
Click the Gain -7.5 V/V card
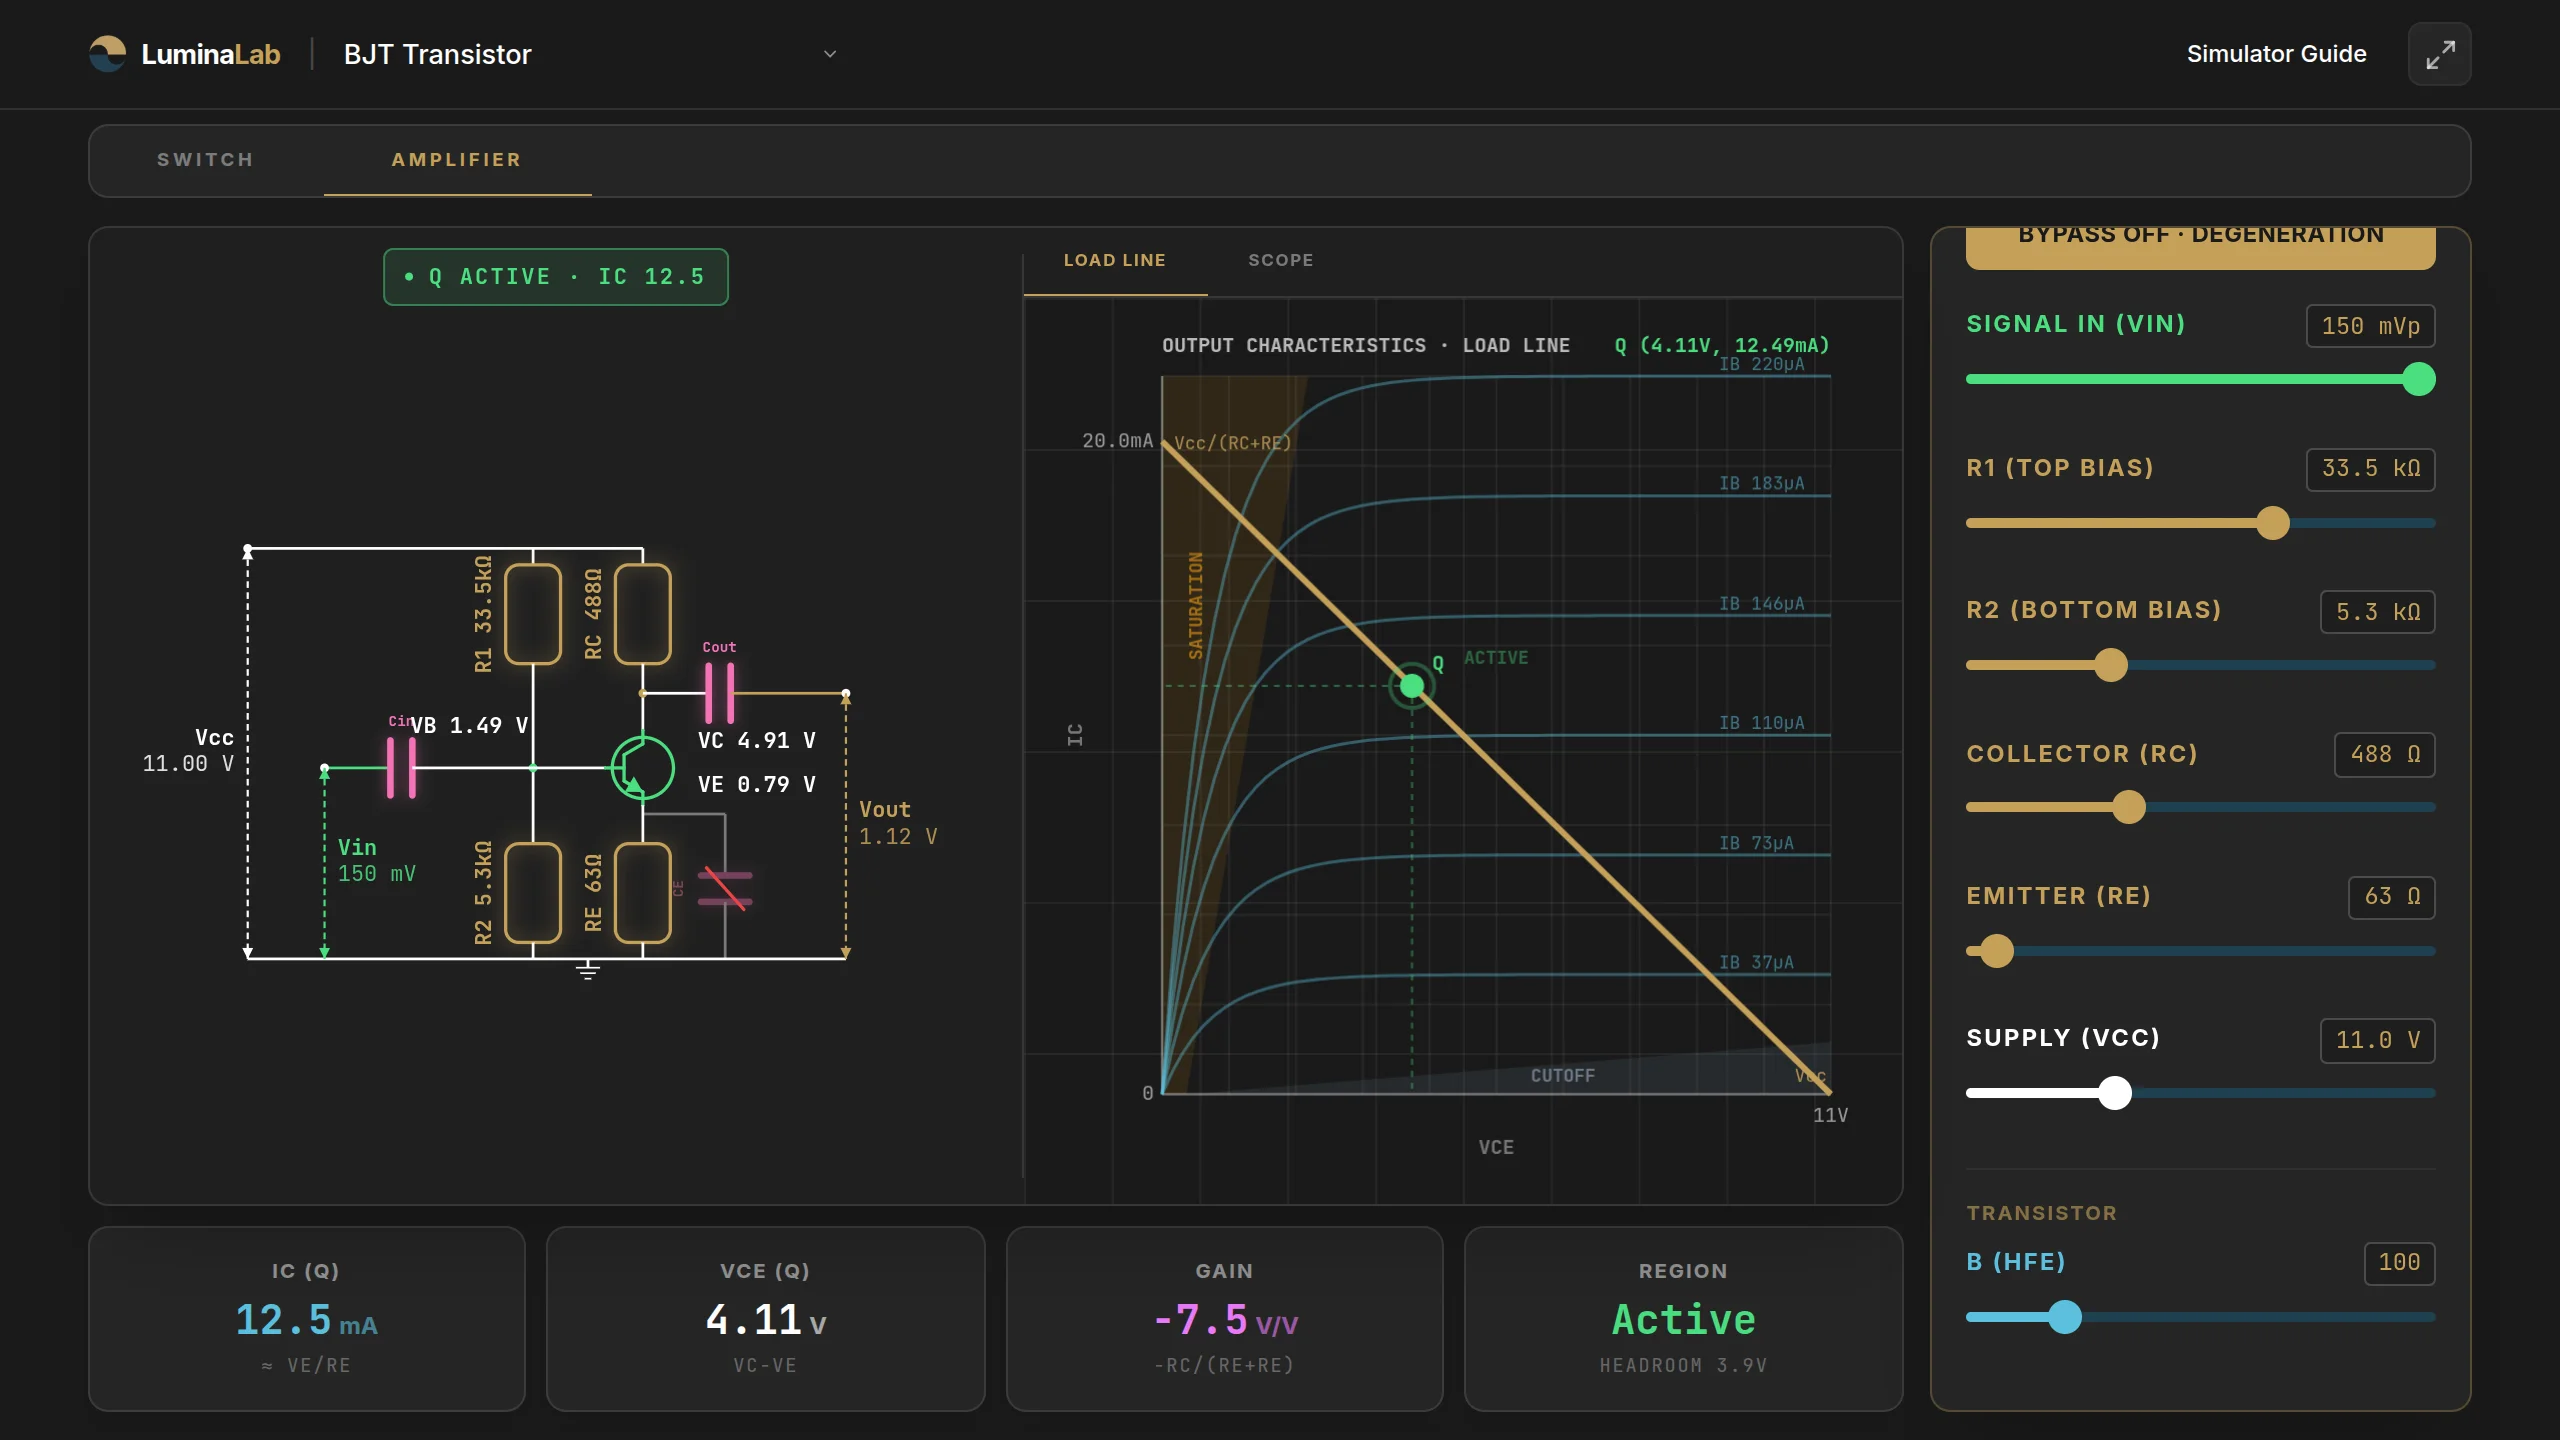[x=1224, y=1319]
